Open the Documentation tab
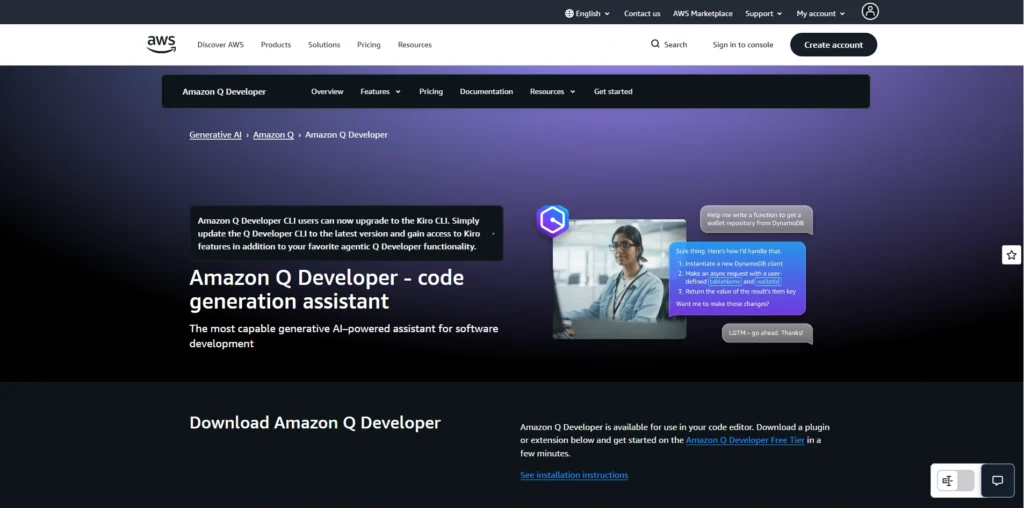 tap(487, 91)
